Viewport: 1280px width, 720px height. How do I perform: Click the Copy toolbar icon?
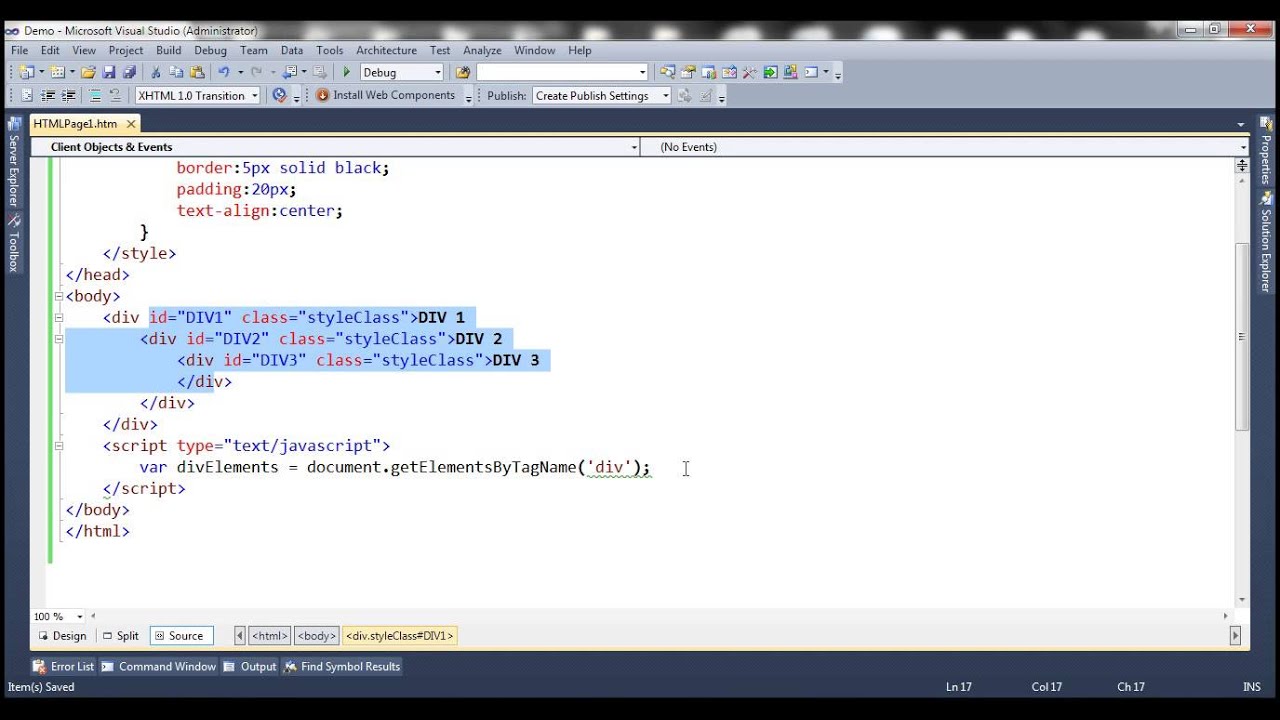[176, 72]
